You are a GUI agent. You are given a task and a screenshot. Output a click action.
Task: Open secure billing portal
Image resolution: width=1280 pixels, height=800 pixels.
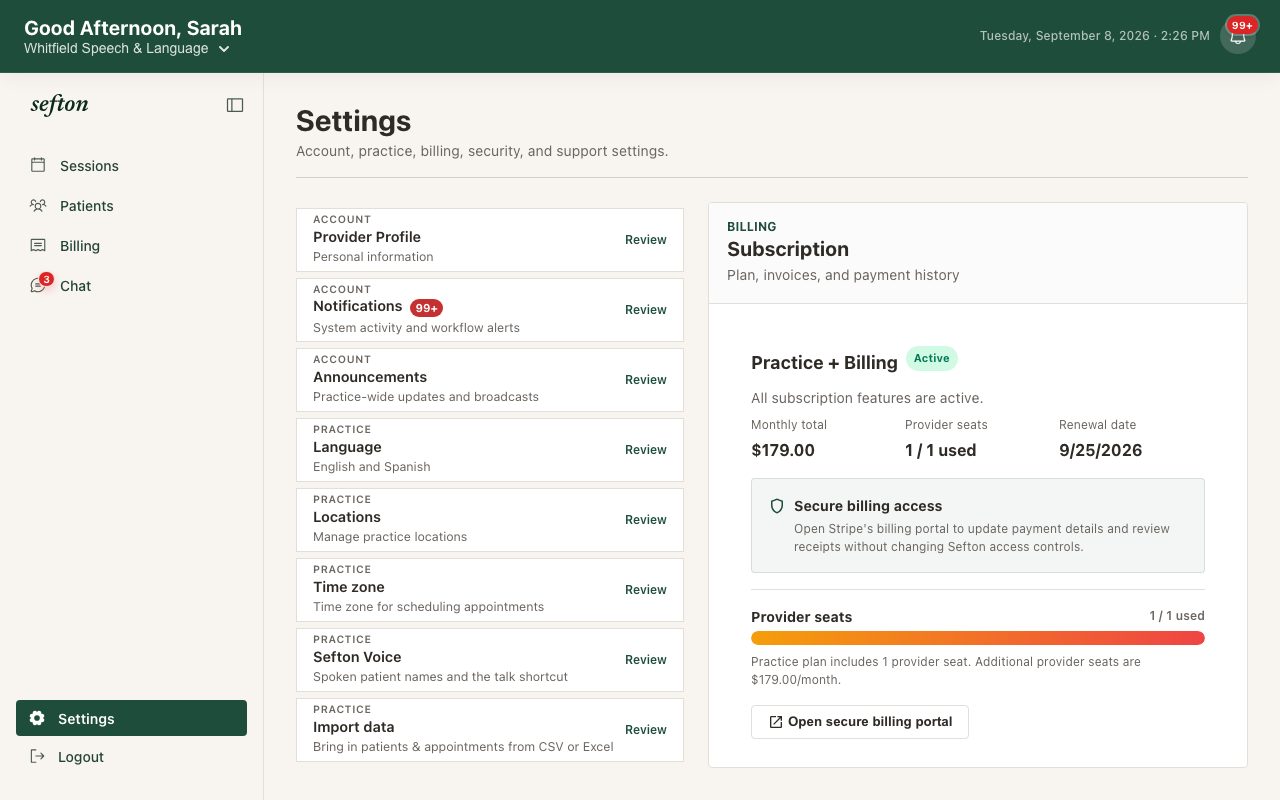pos(860,722)
